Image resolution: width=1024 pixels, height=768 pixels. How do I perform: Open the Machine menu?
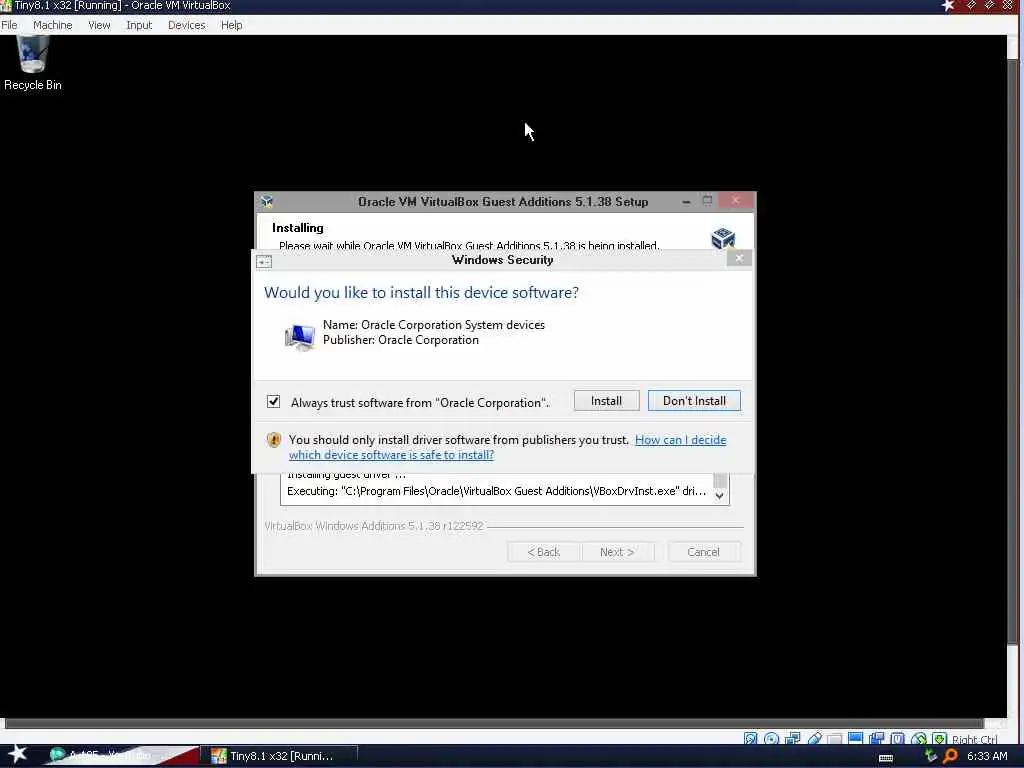(x=52, y=25)
